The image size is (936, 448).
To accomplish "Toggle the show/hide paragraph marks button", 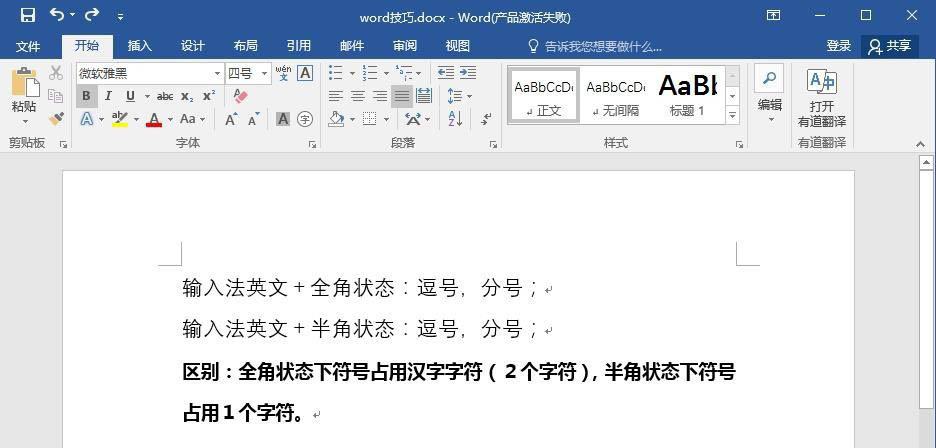I will pyautogui.click(x=487, y=119).
